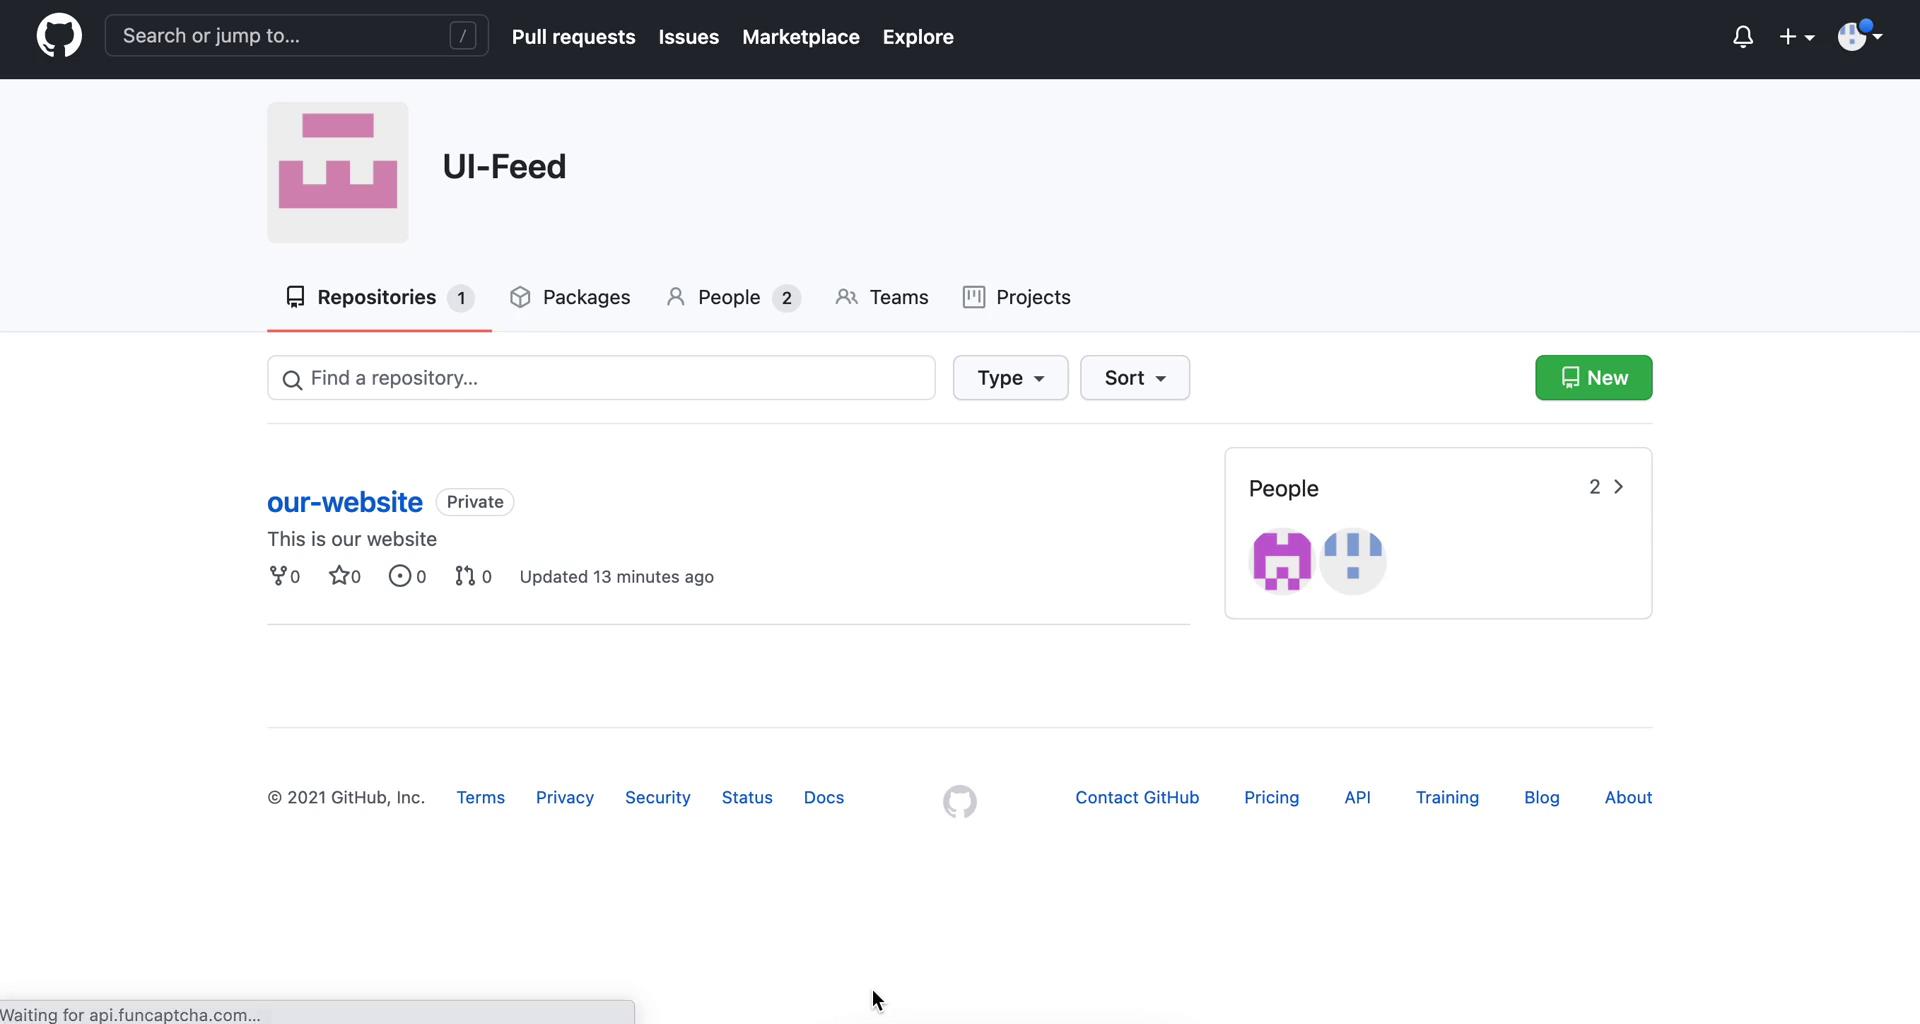Open the user avatar menu
The height and width of the screenshot is (1024, 1920).
click(1860, 36)
